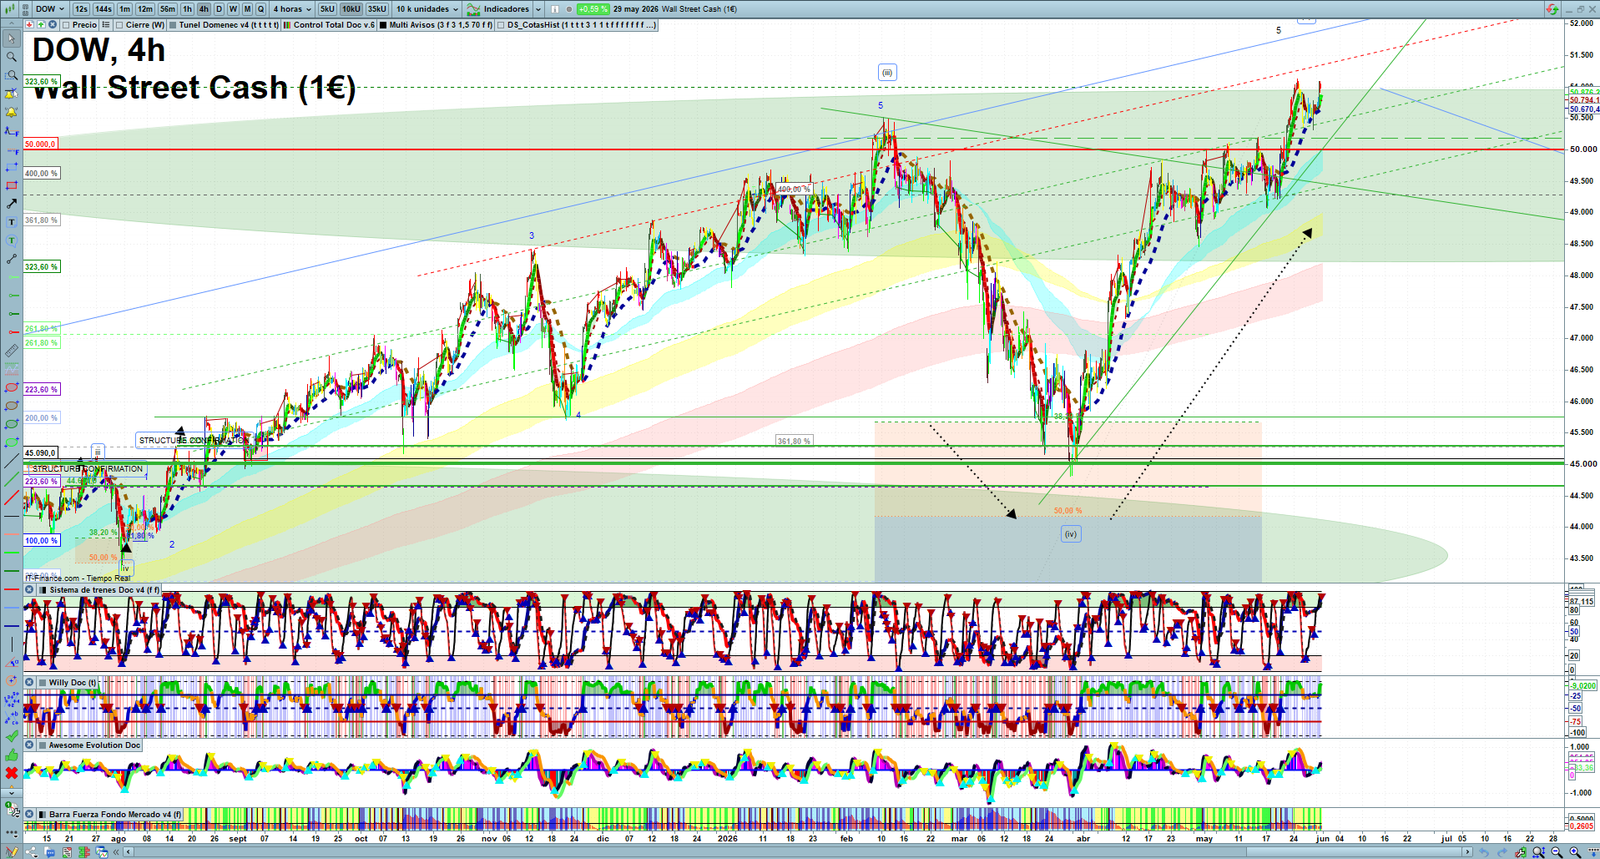Click Tunel Domenec grey color square

[x=173, y=25]
